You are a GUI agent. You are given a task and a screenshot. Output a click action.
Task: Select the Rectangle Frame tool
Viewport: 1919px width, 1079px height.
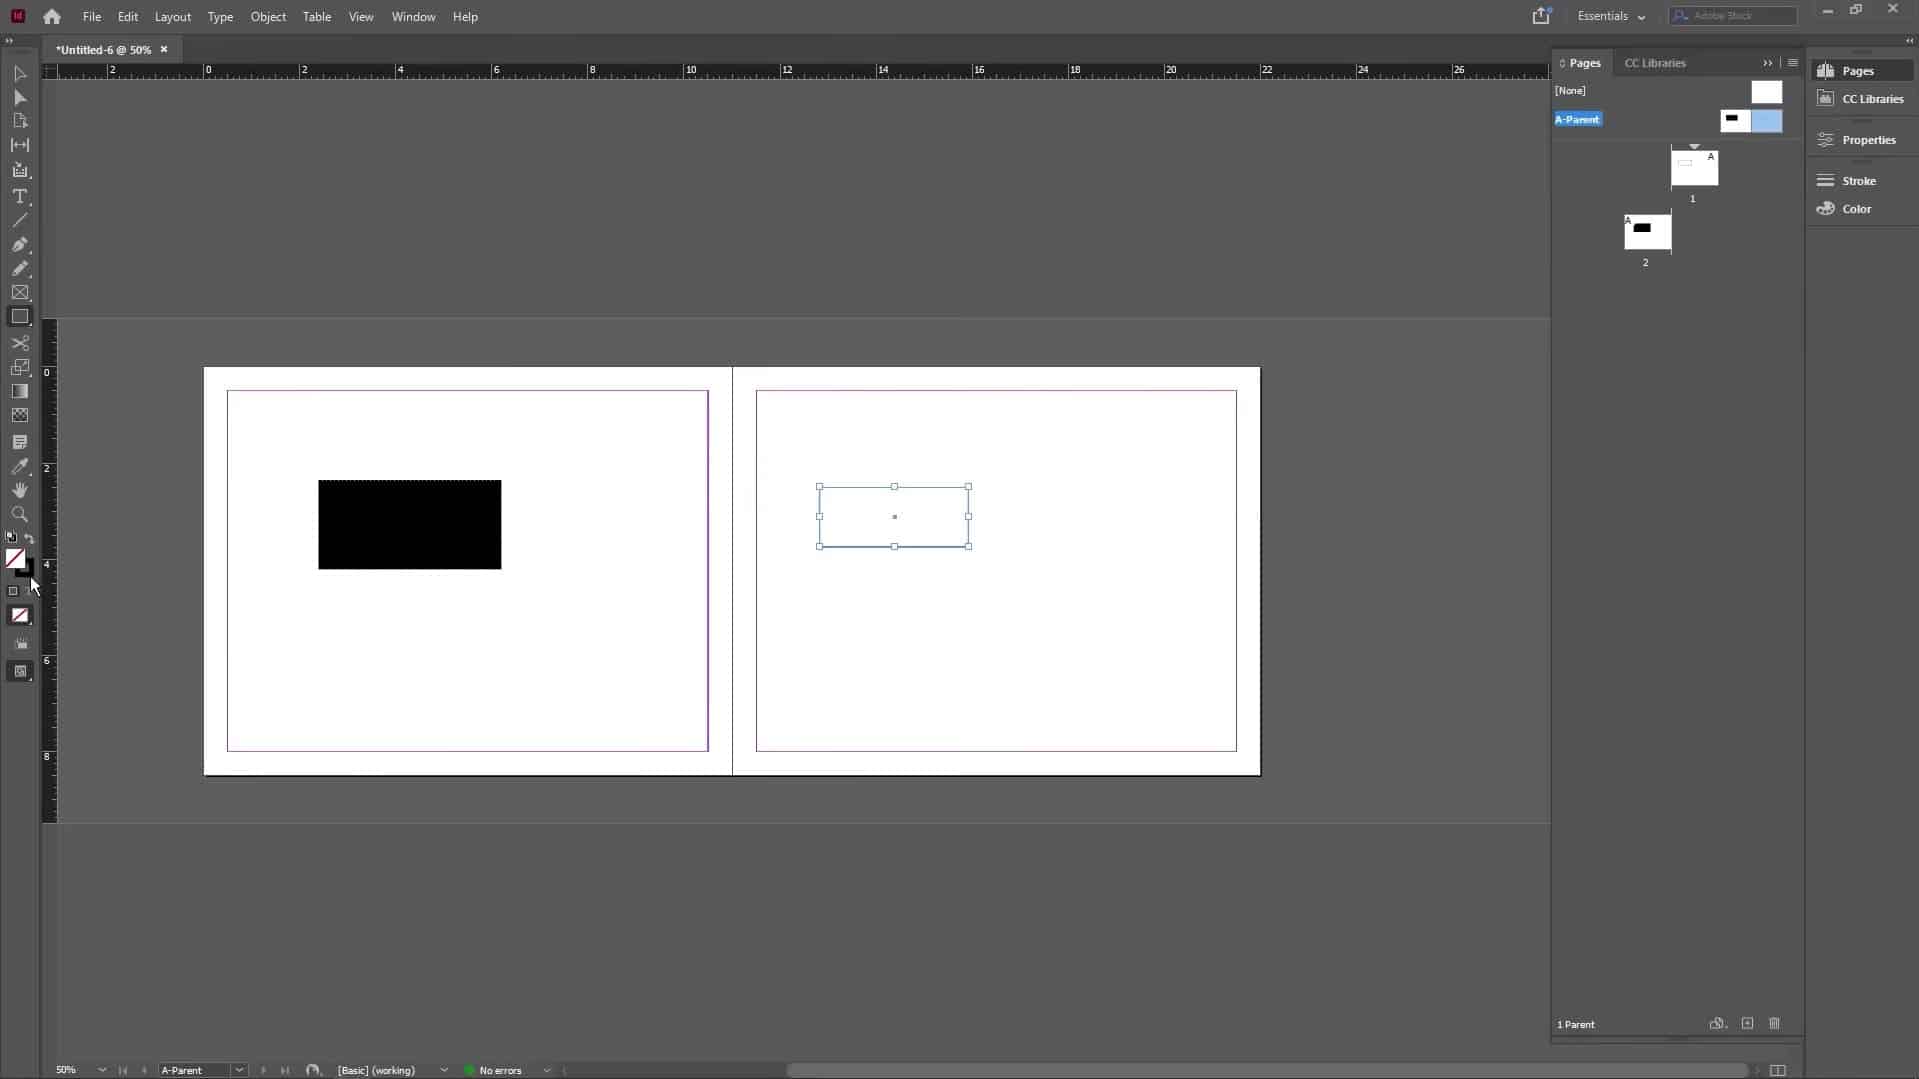(x=20, y=292)
